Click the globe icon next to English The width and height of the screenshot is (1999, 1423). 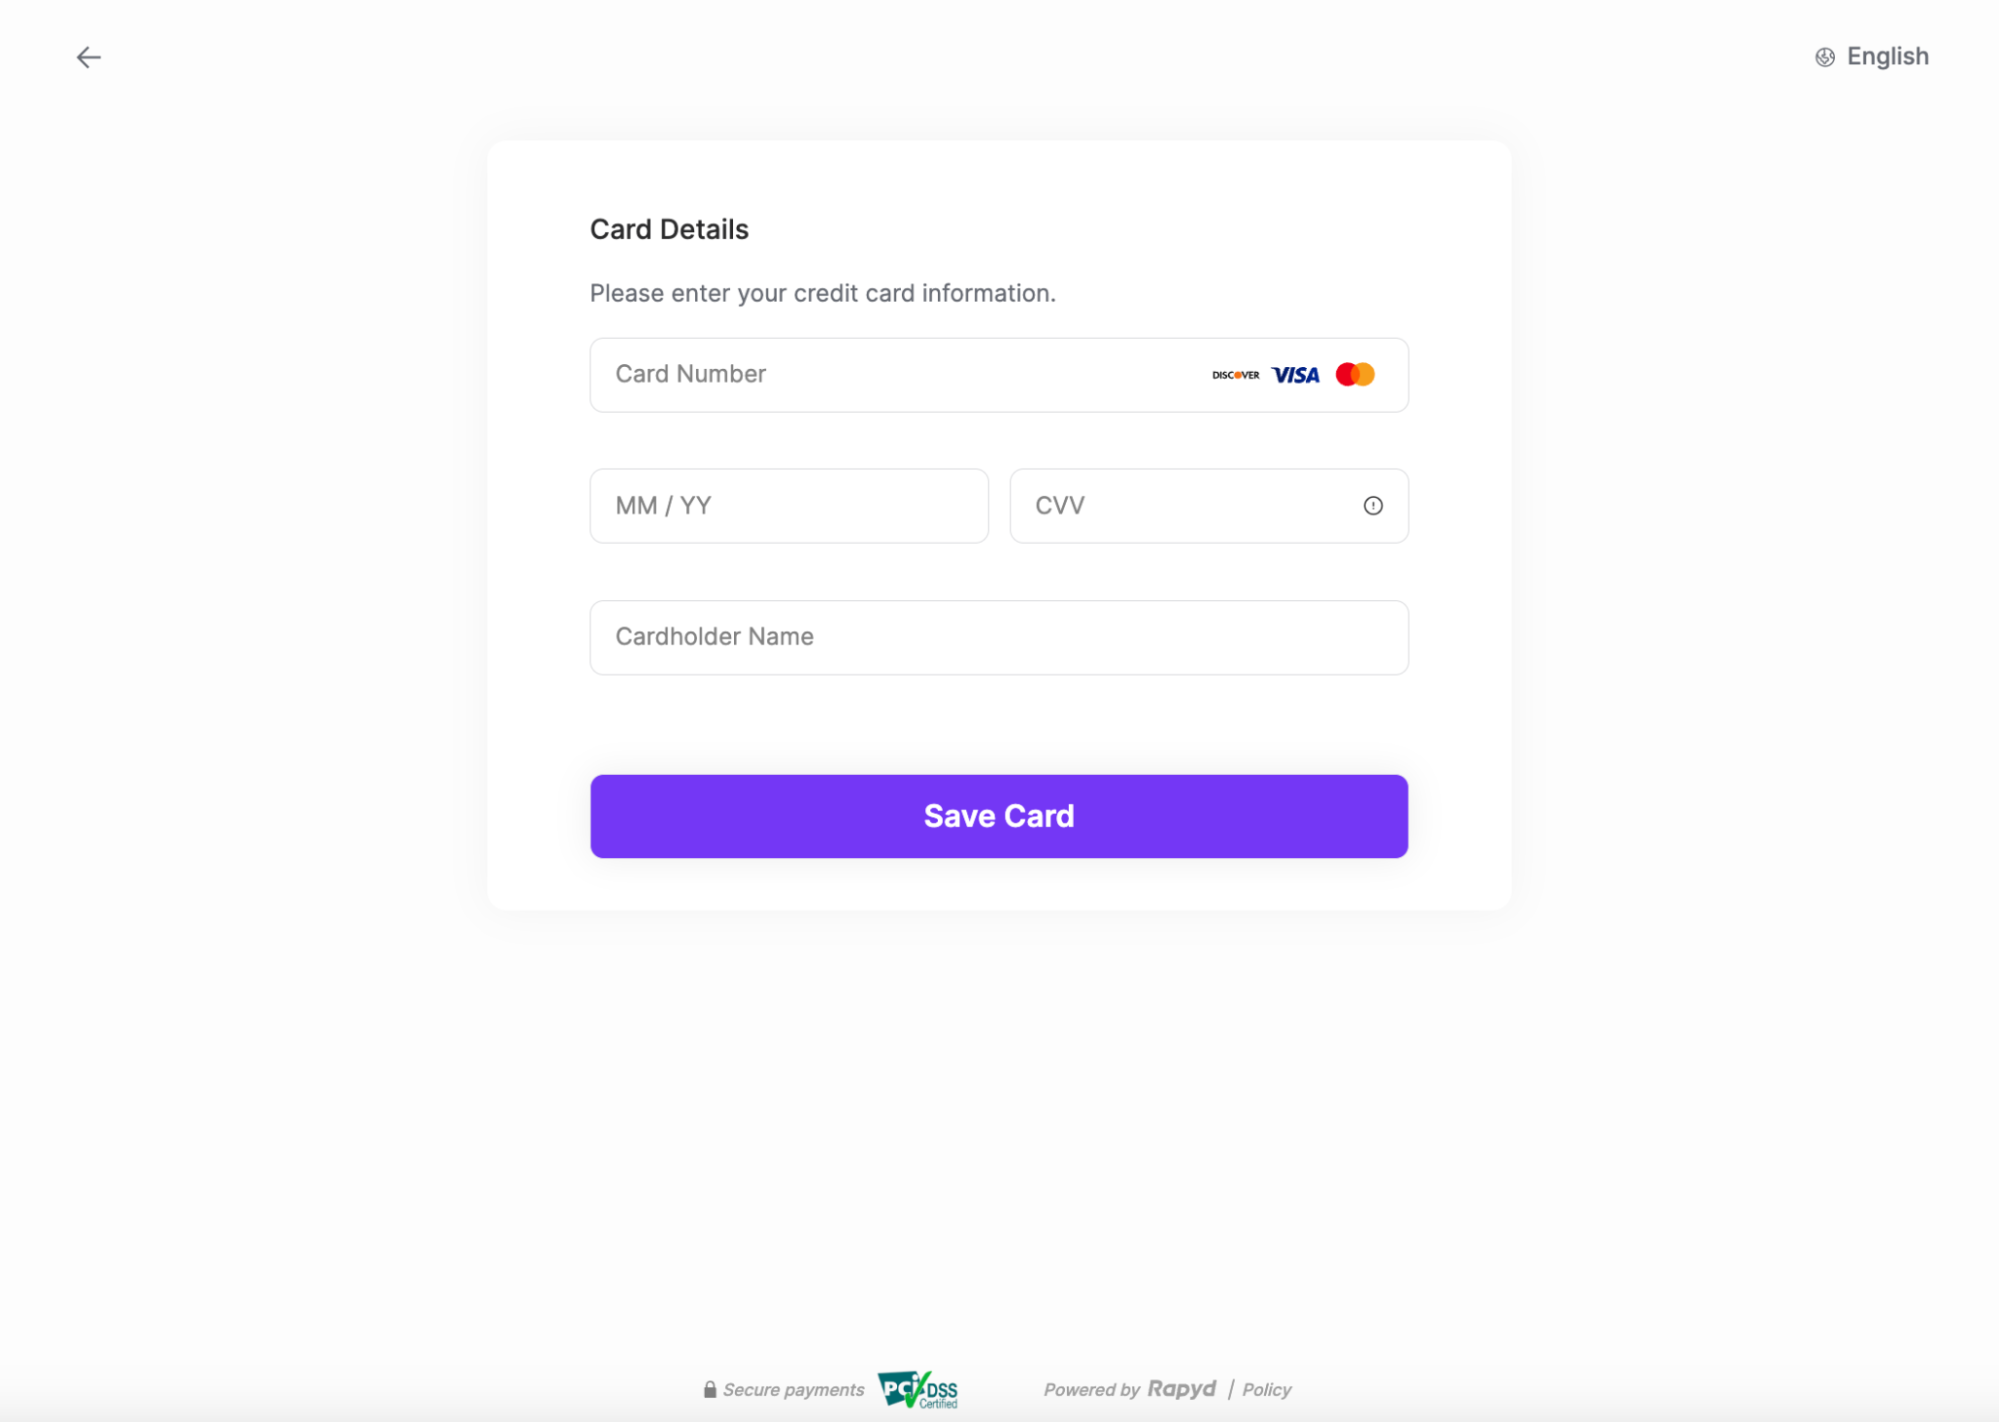(x=1823, y=56)
